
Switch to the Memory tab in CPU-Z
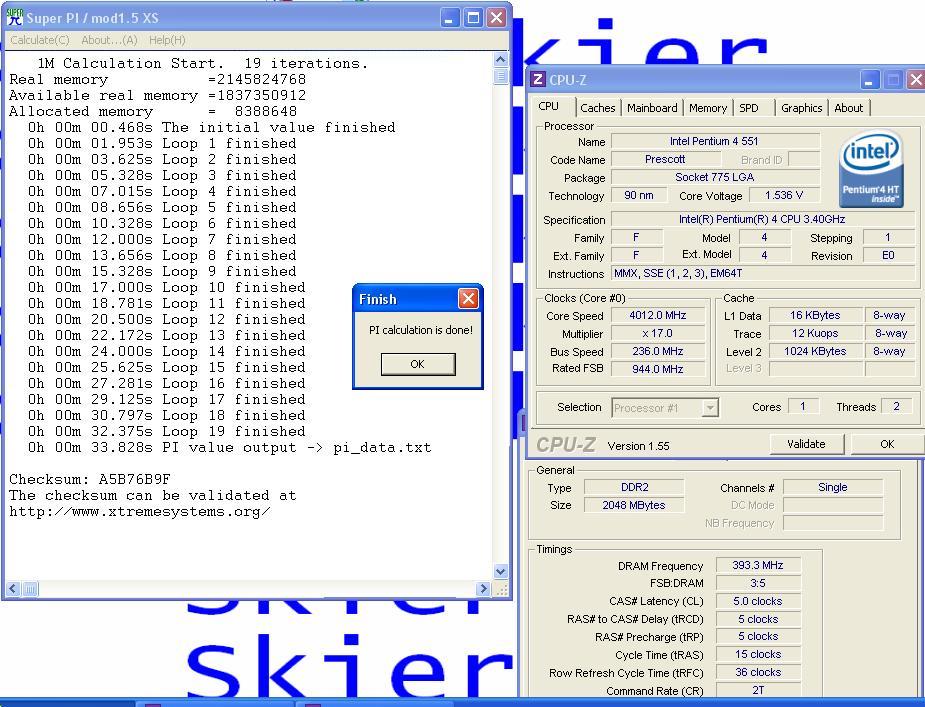pyautogui.click(x=707, y=108)
